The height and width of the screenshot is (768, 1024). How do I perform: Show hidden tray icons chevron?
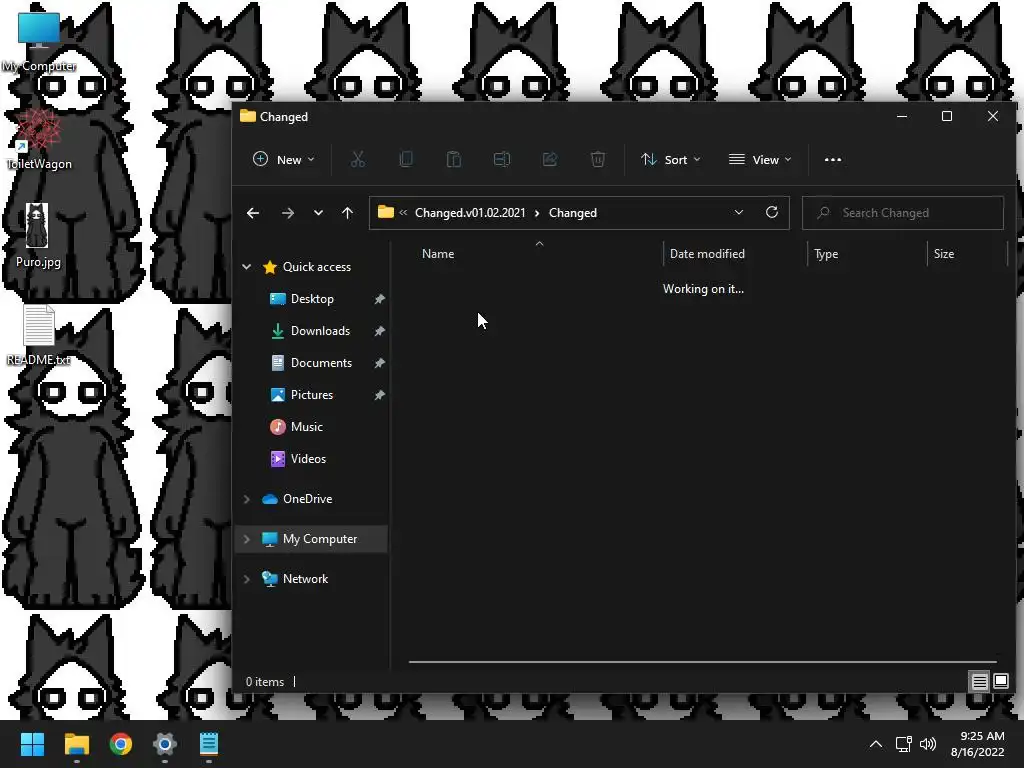tap(876, 744)
